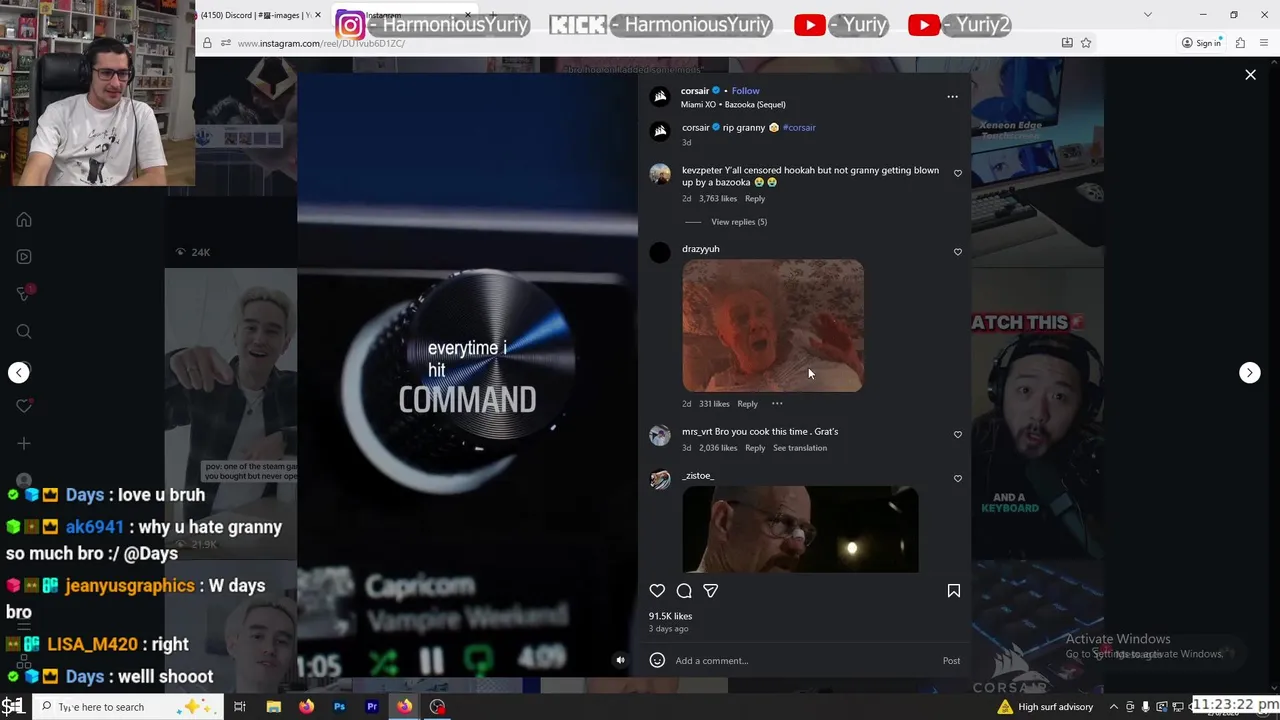List all tabs dropdown chevron
Image resolution: width=1280 pixels, height=720 pixels.
[x=1147, y=15]
